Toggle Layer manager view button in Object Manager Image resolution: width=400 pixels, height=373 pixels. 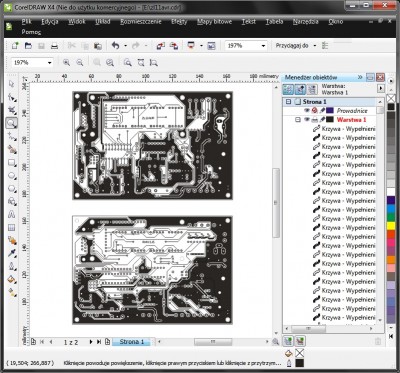tap(312, 89)
